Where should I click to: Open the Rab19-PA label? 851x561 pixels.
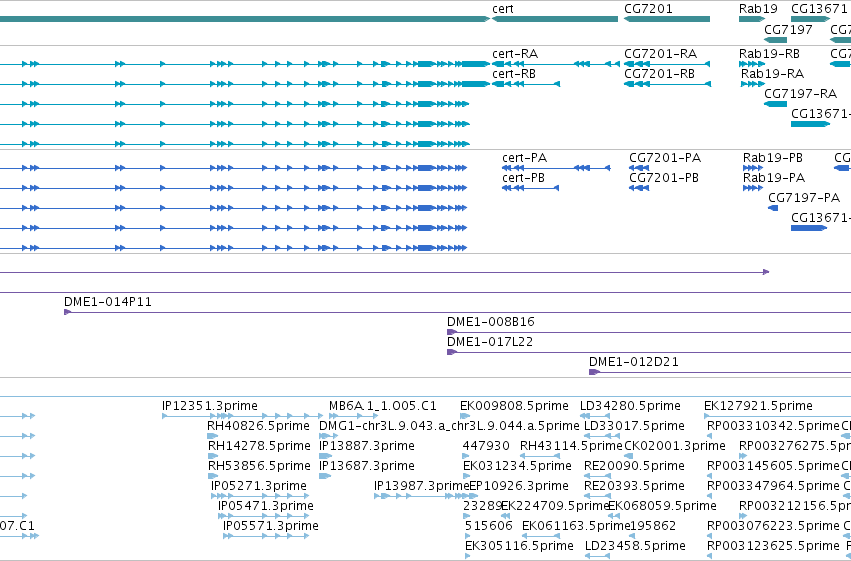click(x=774, y=178)
